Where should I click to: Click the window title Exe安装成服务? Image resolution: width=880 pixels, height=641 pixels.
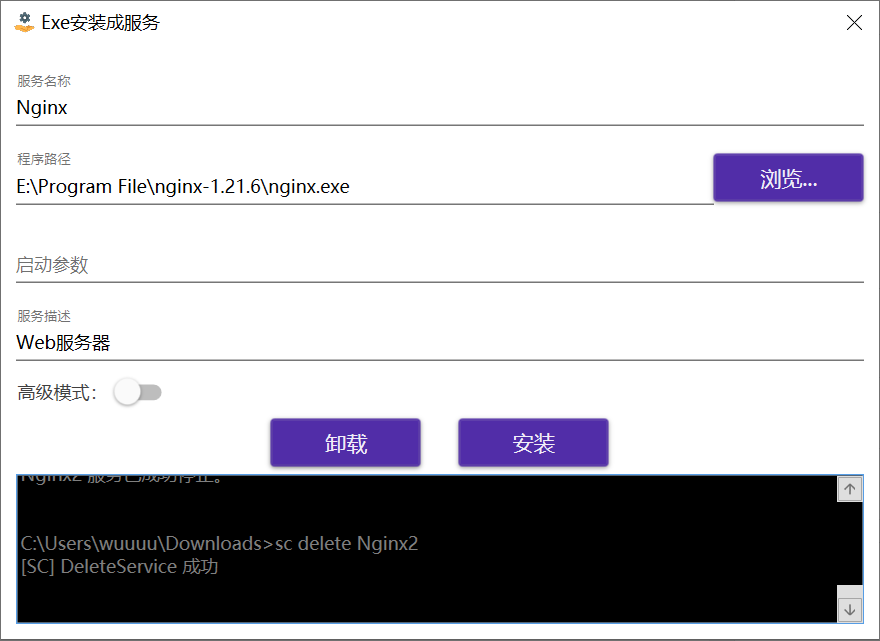pyautogui.click(x=100, y=22)
